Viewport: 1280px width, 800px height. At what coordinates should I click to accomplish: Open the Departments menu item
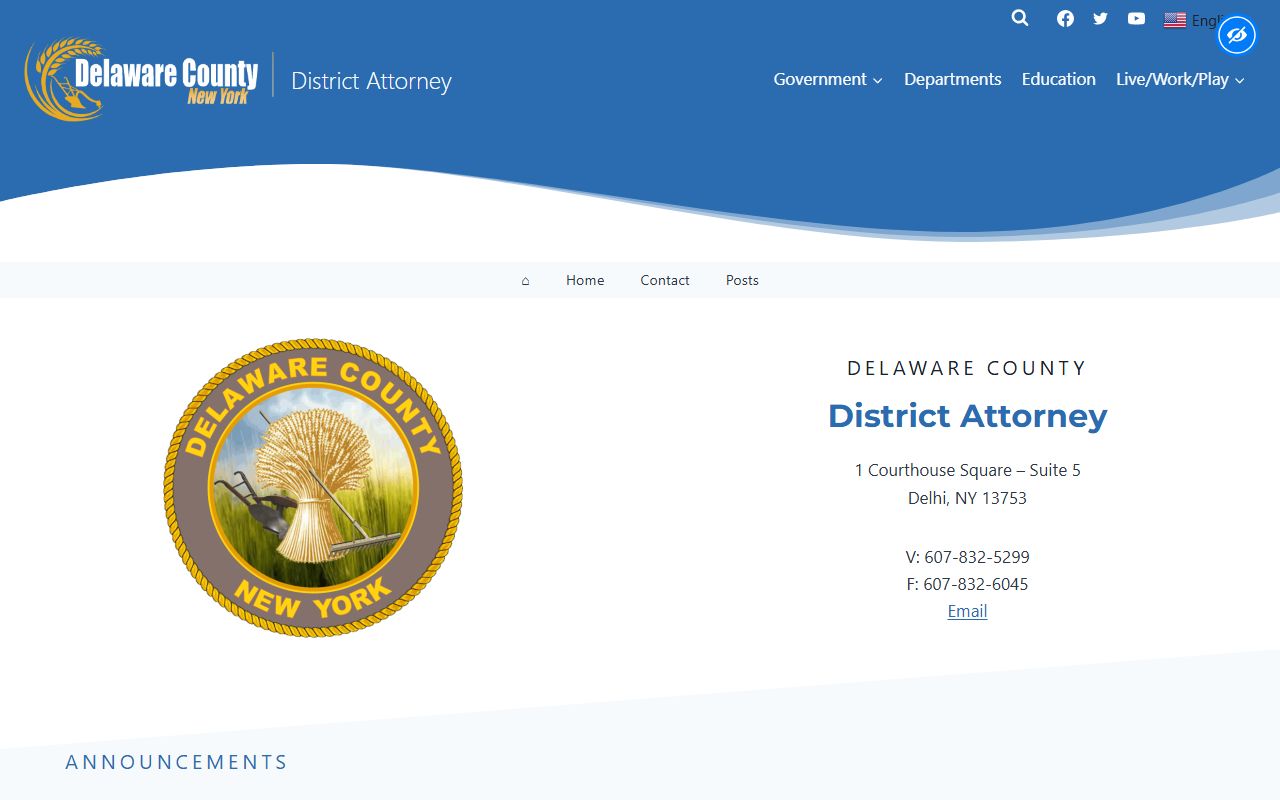952,79
